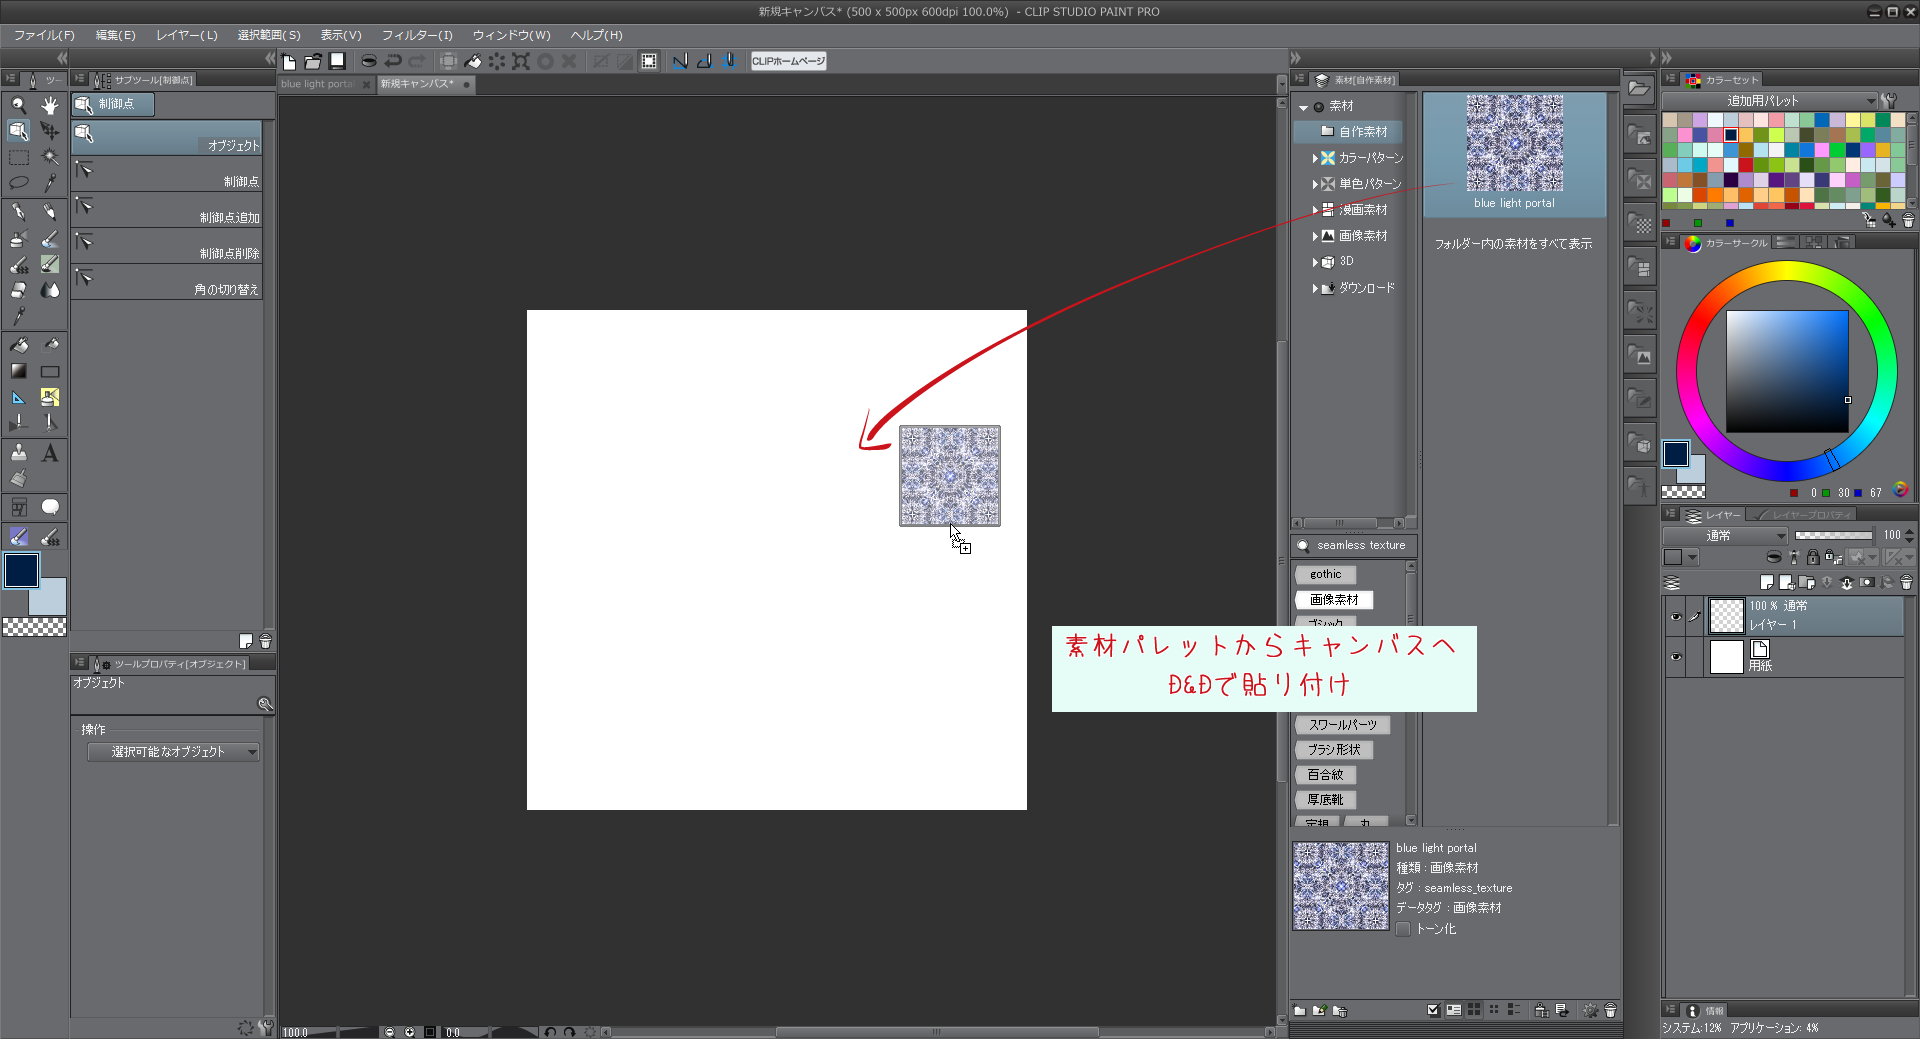Viewport: 1920px width, 1039px height.
Task: Pick the Lasso selection tool
Action: 18,183
